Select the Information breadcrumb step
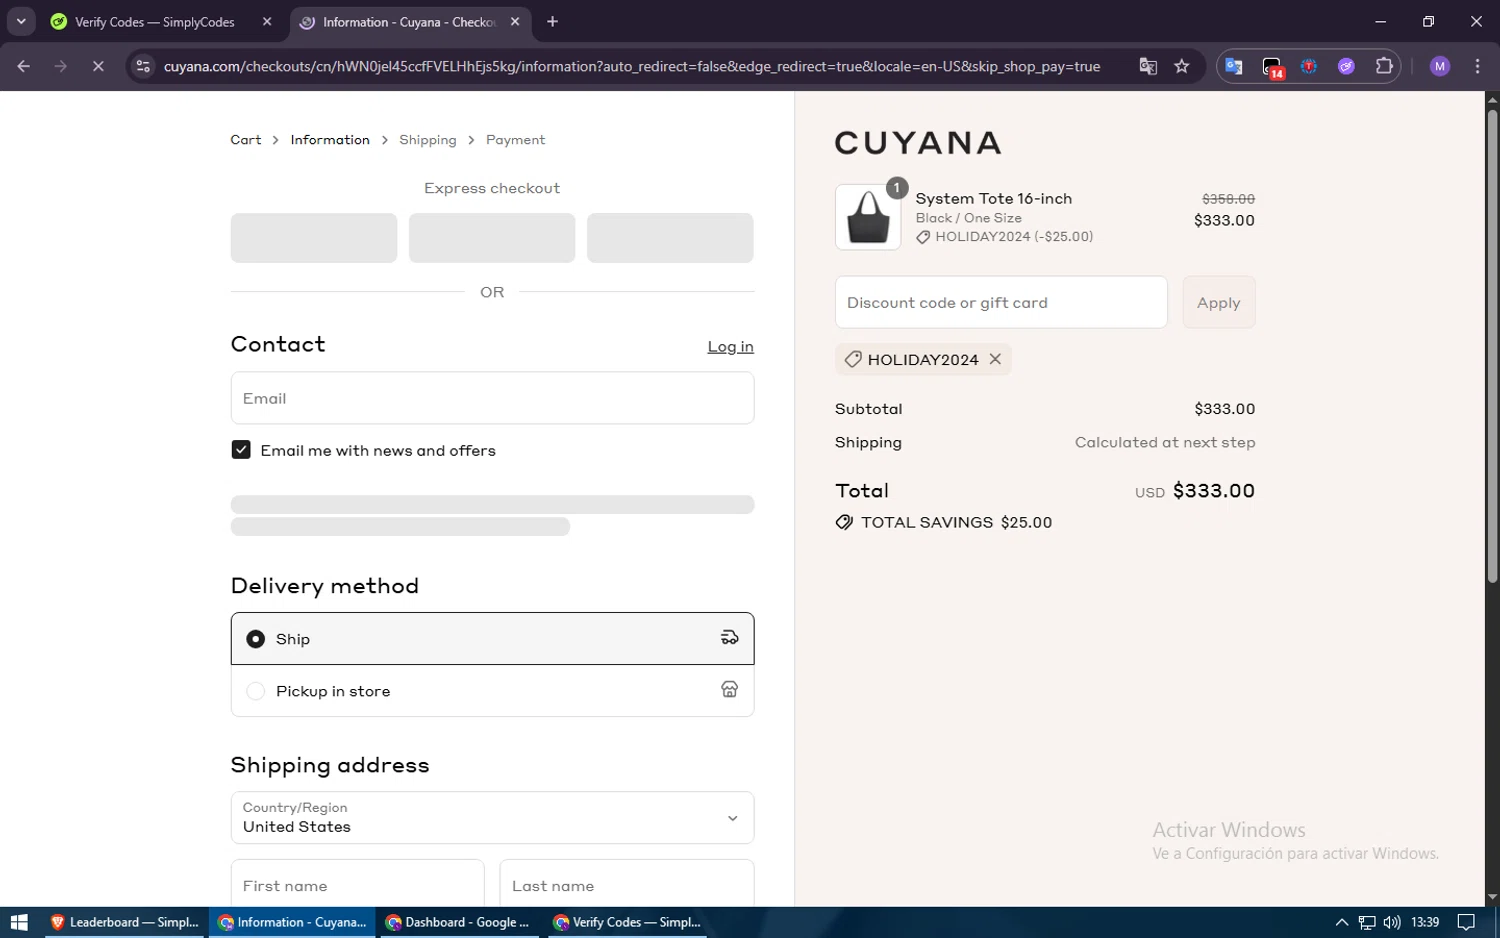The width and height of the screenshot is (1500, 938). 330,140
